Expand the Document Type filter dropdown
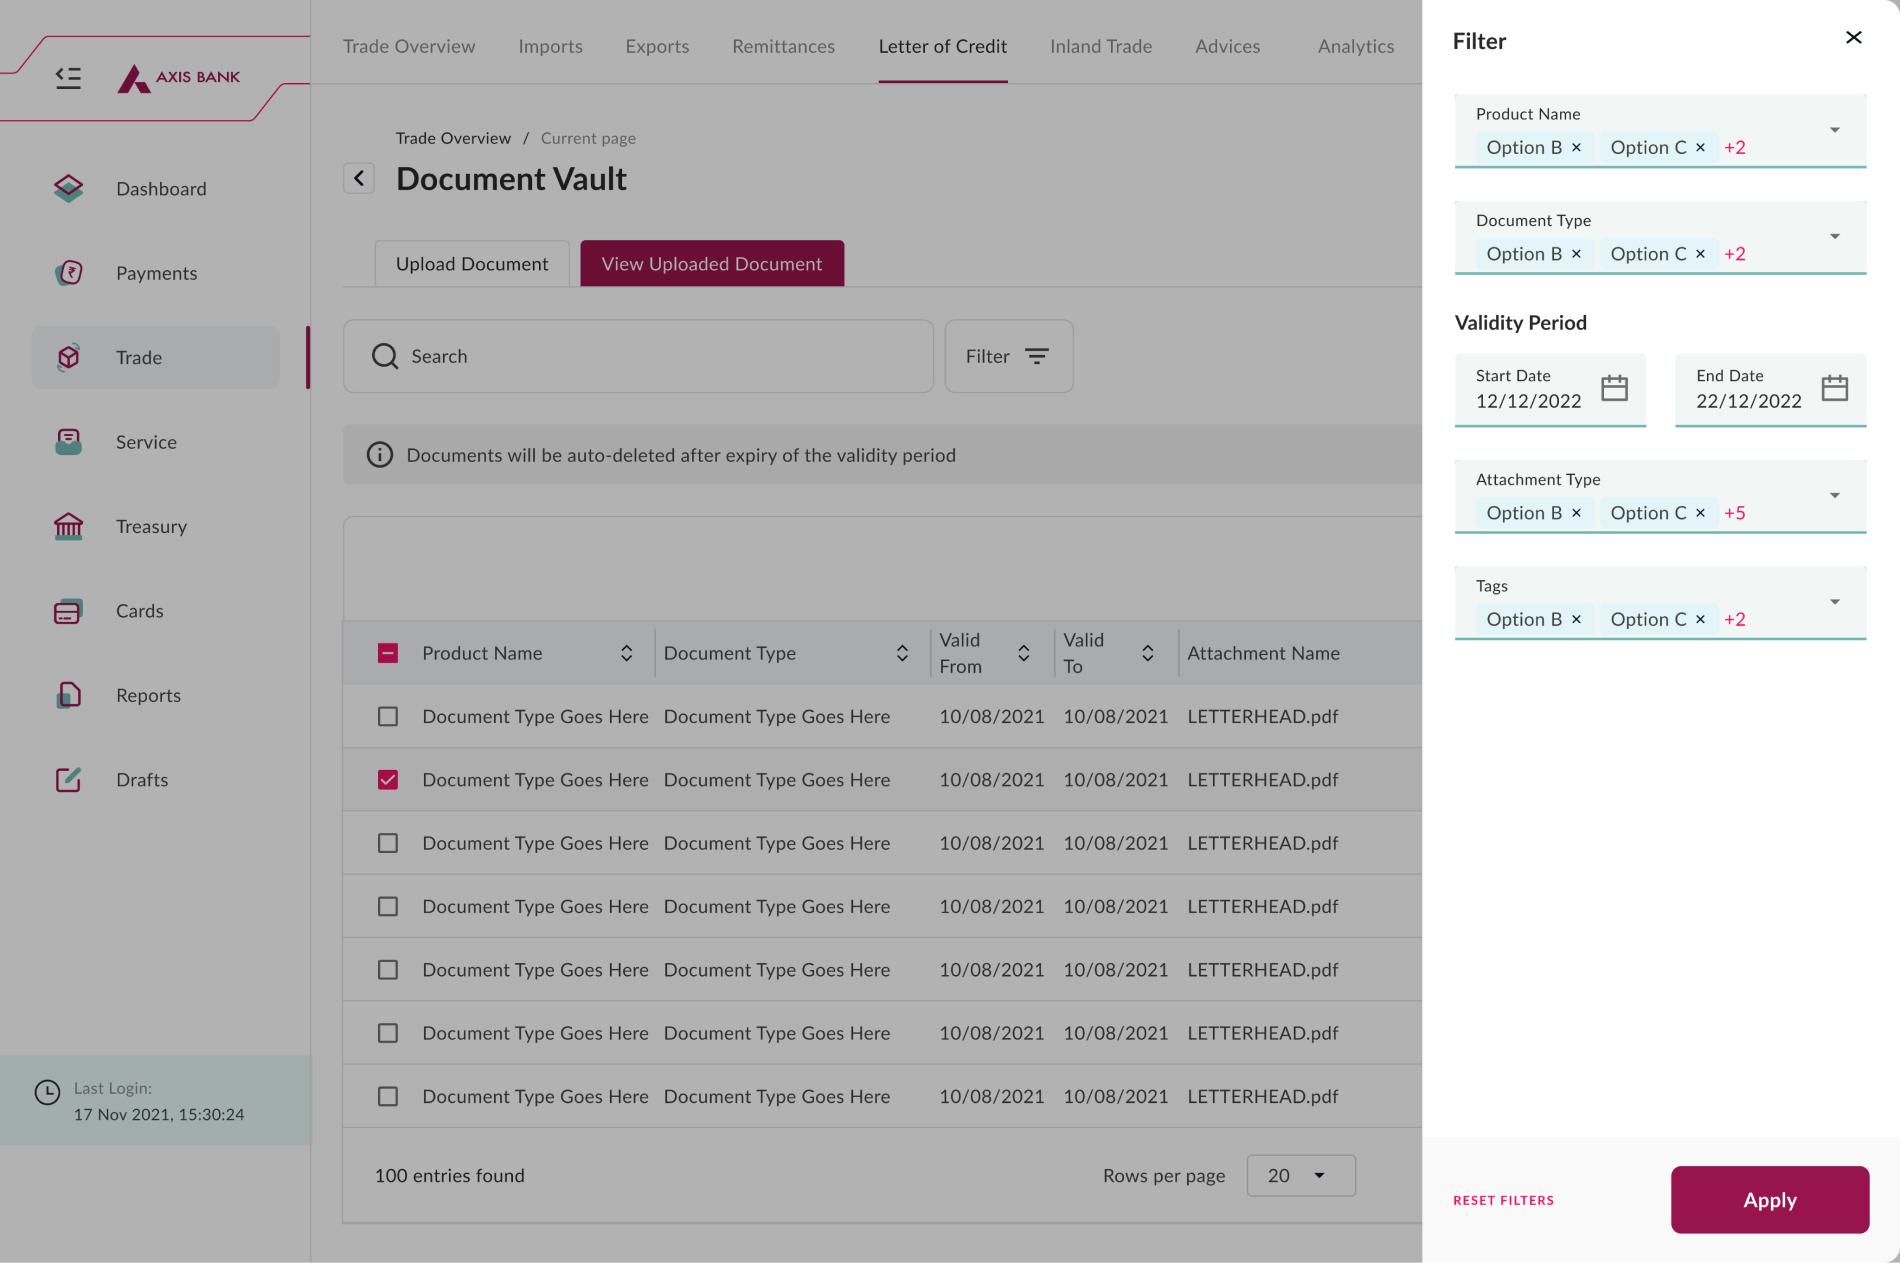The height and width of the screenshot is (1263, 1900). 1834,237
